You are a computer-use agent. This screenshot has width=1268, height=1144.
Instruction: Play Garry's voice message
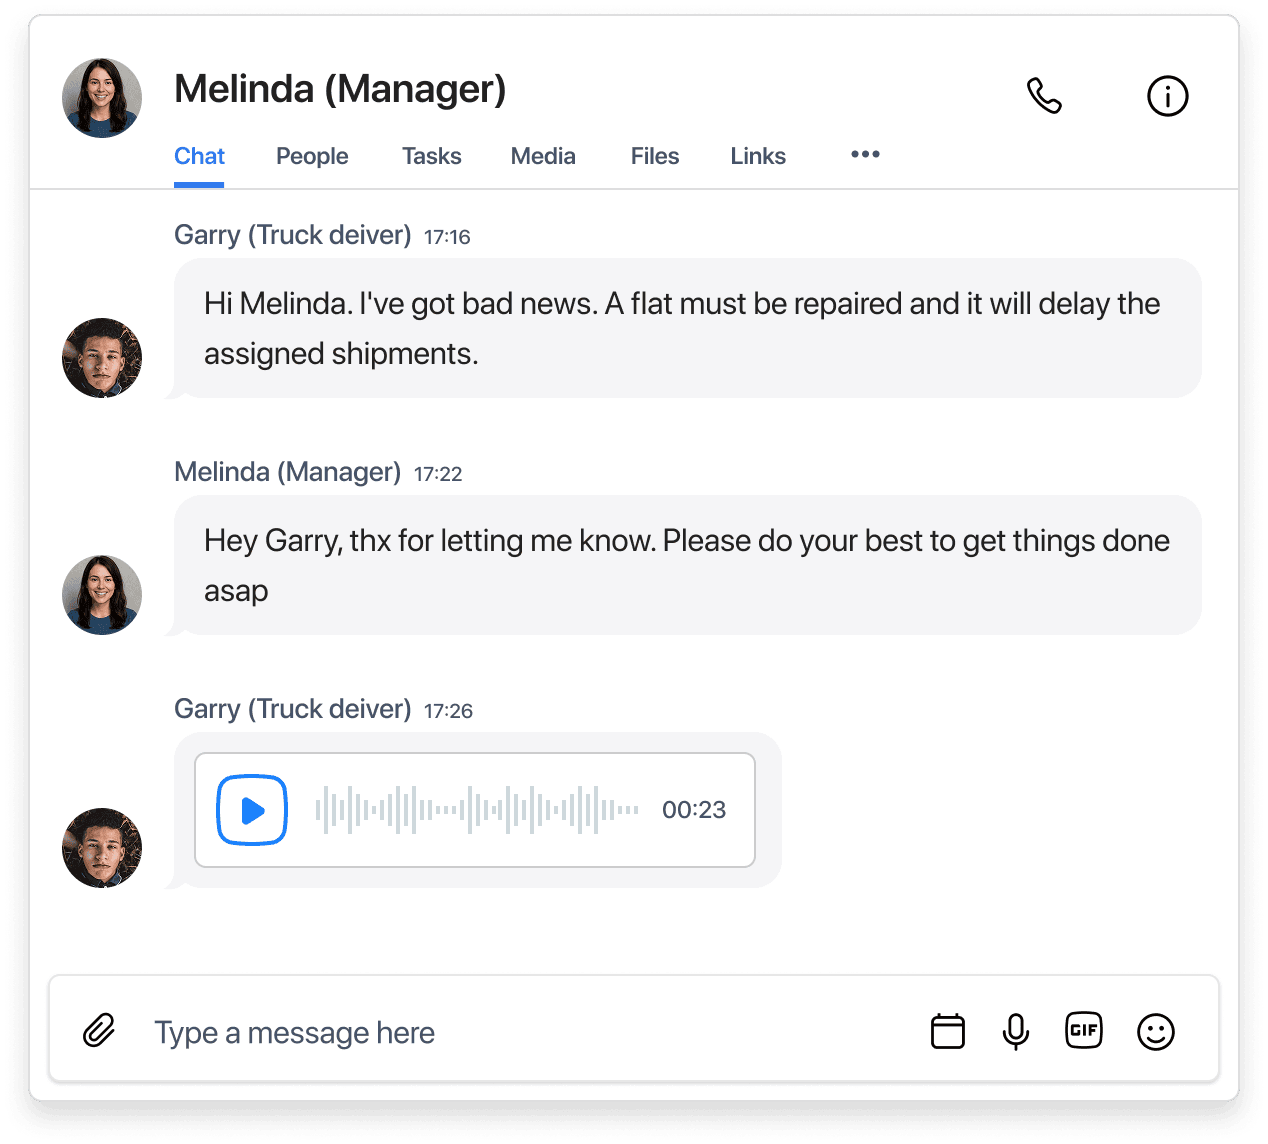click(x=251, y=810)
